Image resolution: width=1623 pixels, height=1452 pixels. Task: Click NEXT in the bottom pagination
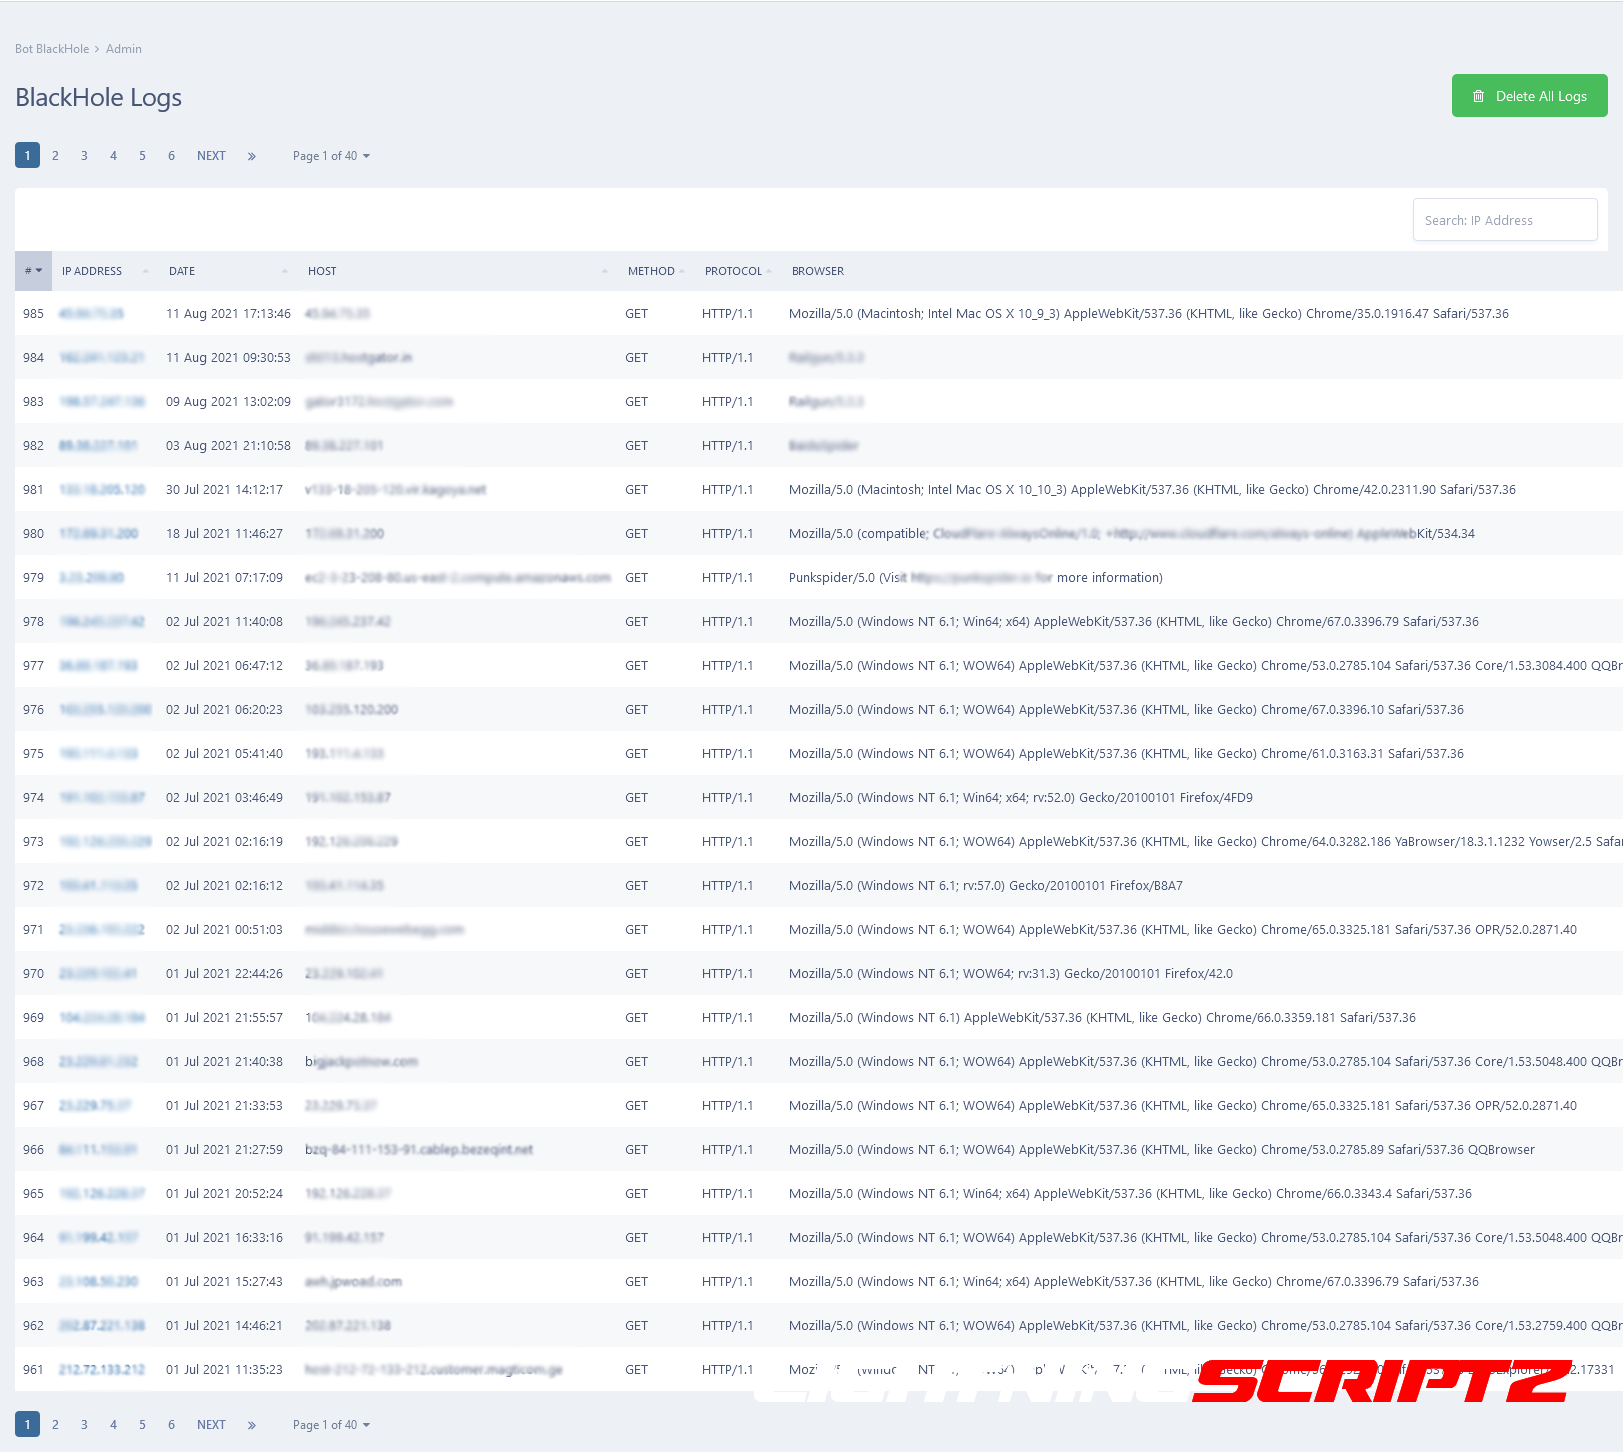(x=211, y=1425)
